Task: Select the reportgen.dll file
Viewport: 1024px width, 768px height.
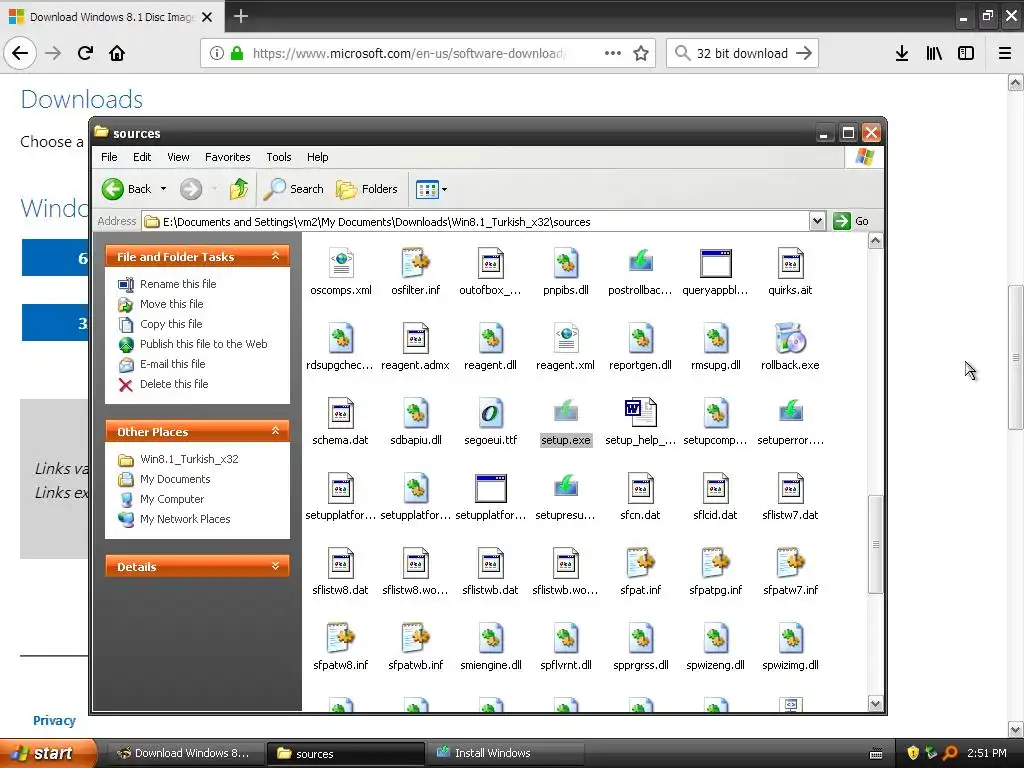Action: tap(641, 347)
